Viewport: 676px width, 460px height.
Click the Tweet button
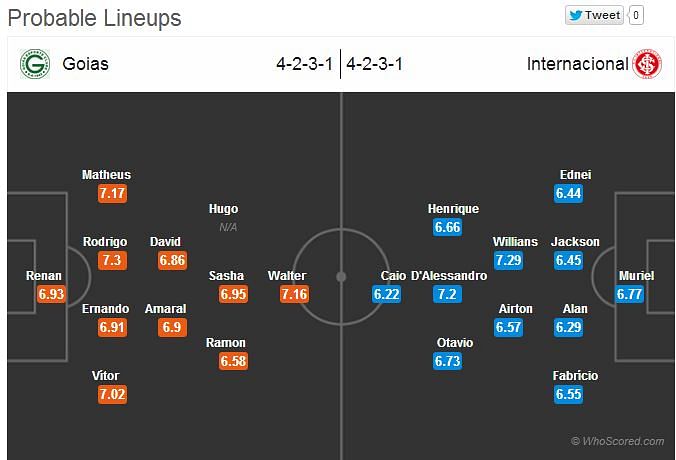595,16
